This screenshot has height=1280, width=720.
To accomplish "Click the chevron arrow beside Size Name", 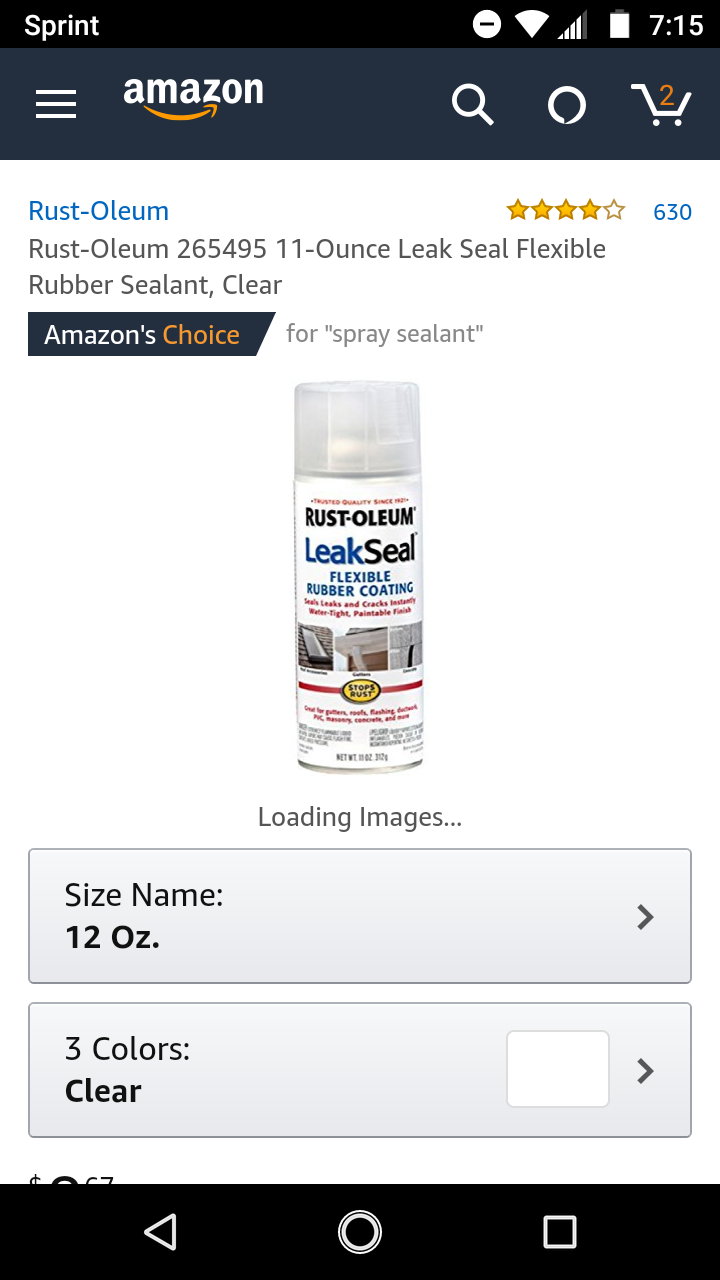I will pyautogui.click(x=646, y=917).
